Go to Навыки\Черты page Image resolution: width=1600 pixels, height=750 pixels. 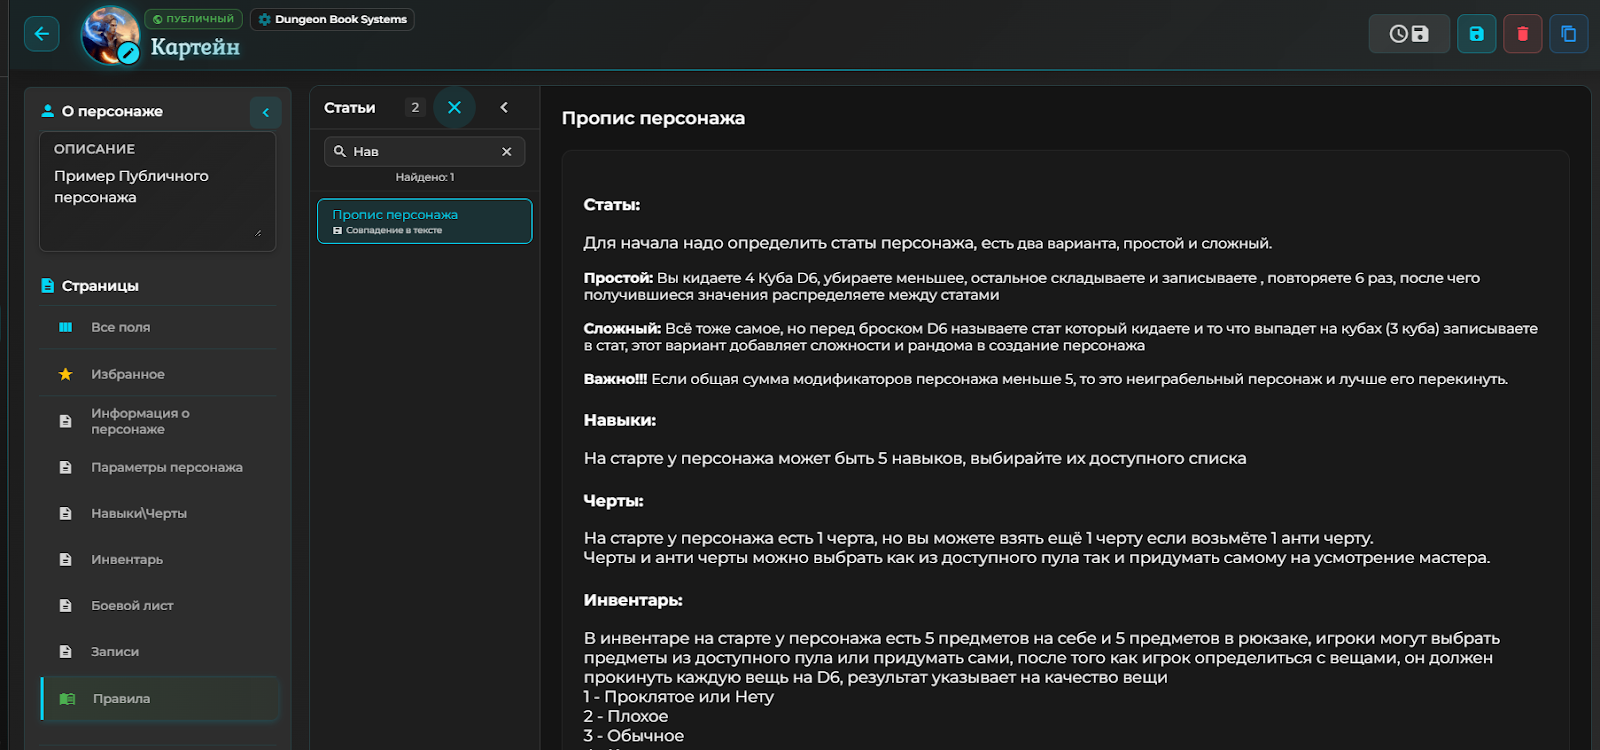pyautogui.click(x=138, y=513)
